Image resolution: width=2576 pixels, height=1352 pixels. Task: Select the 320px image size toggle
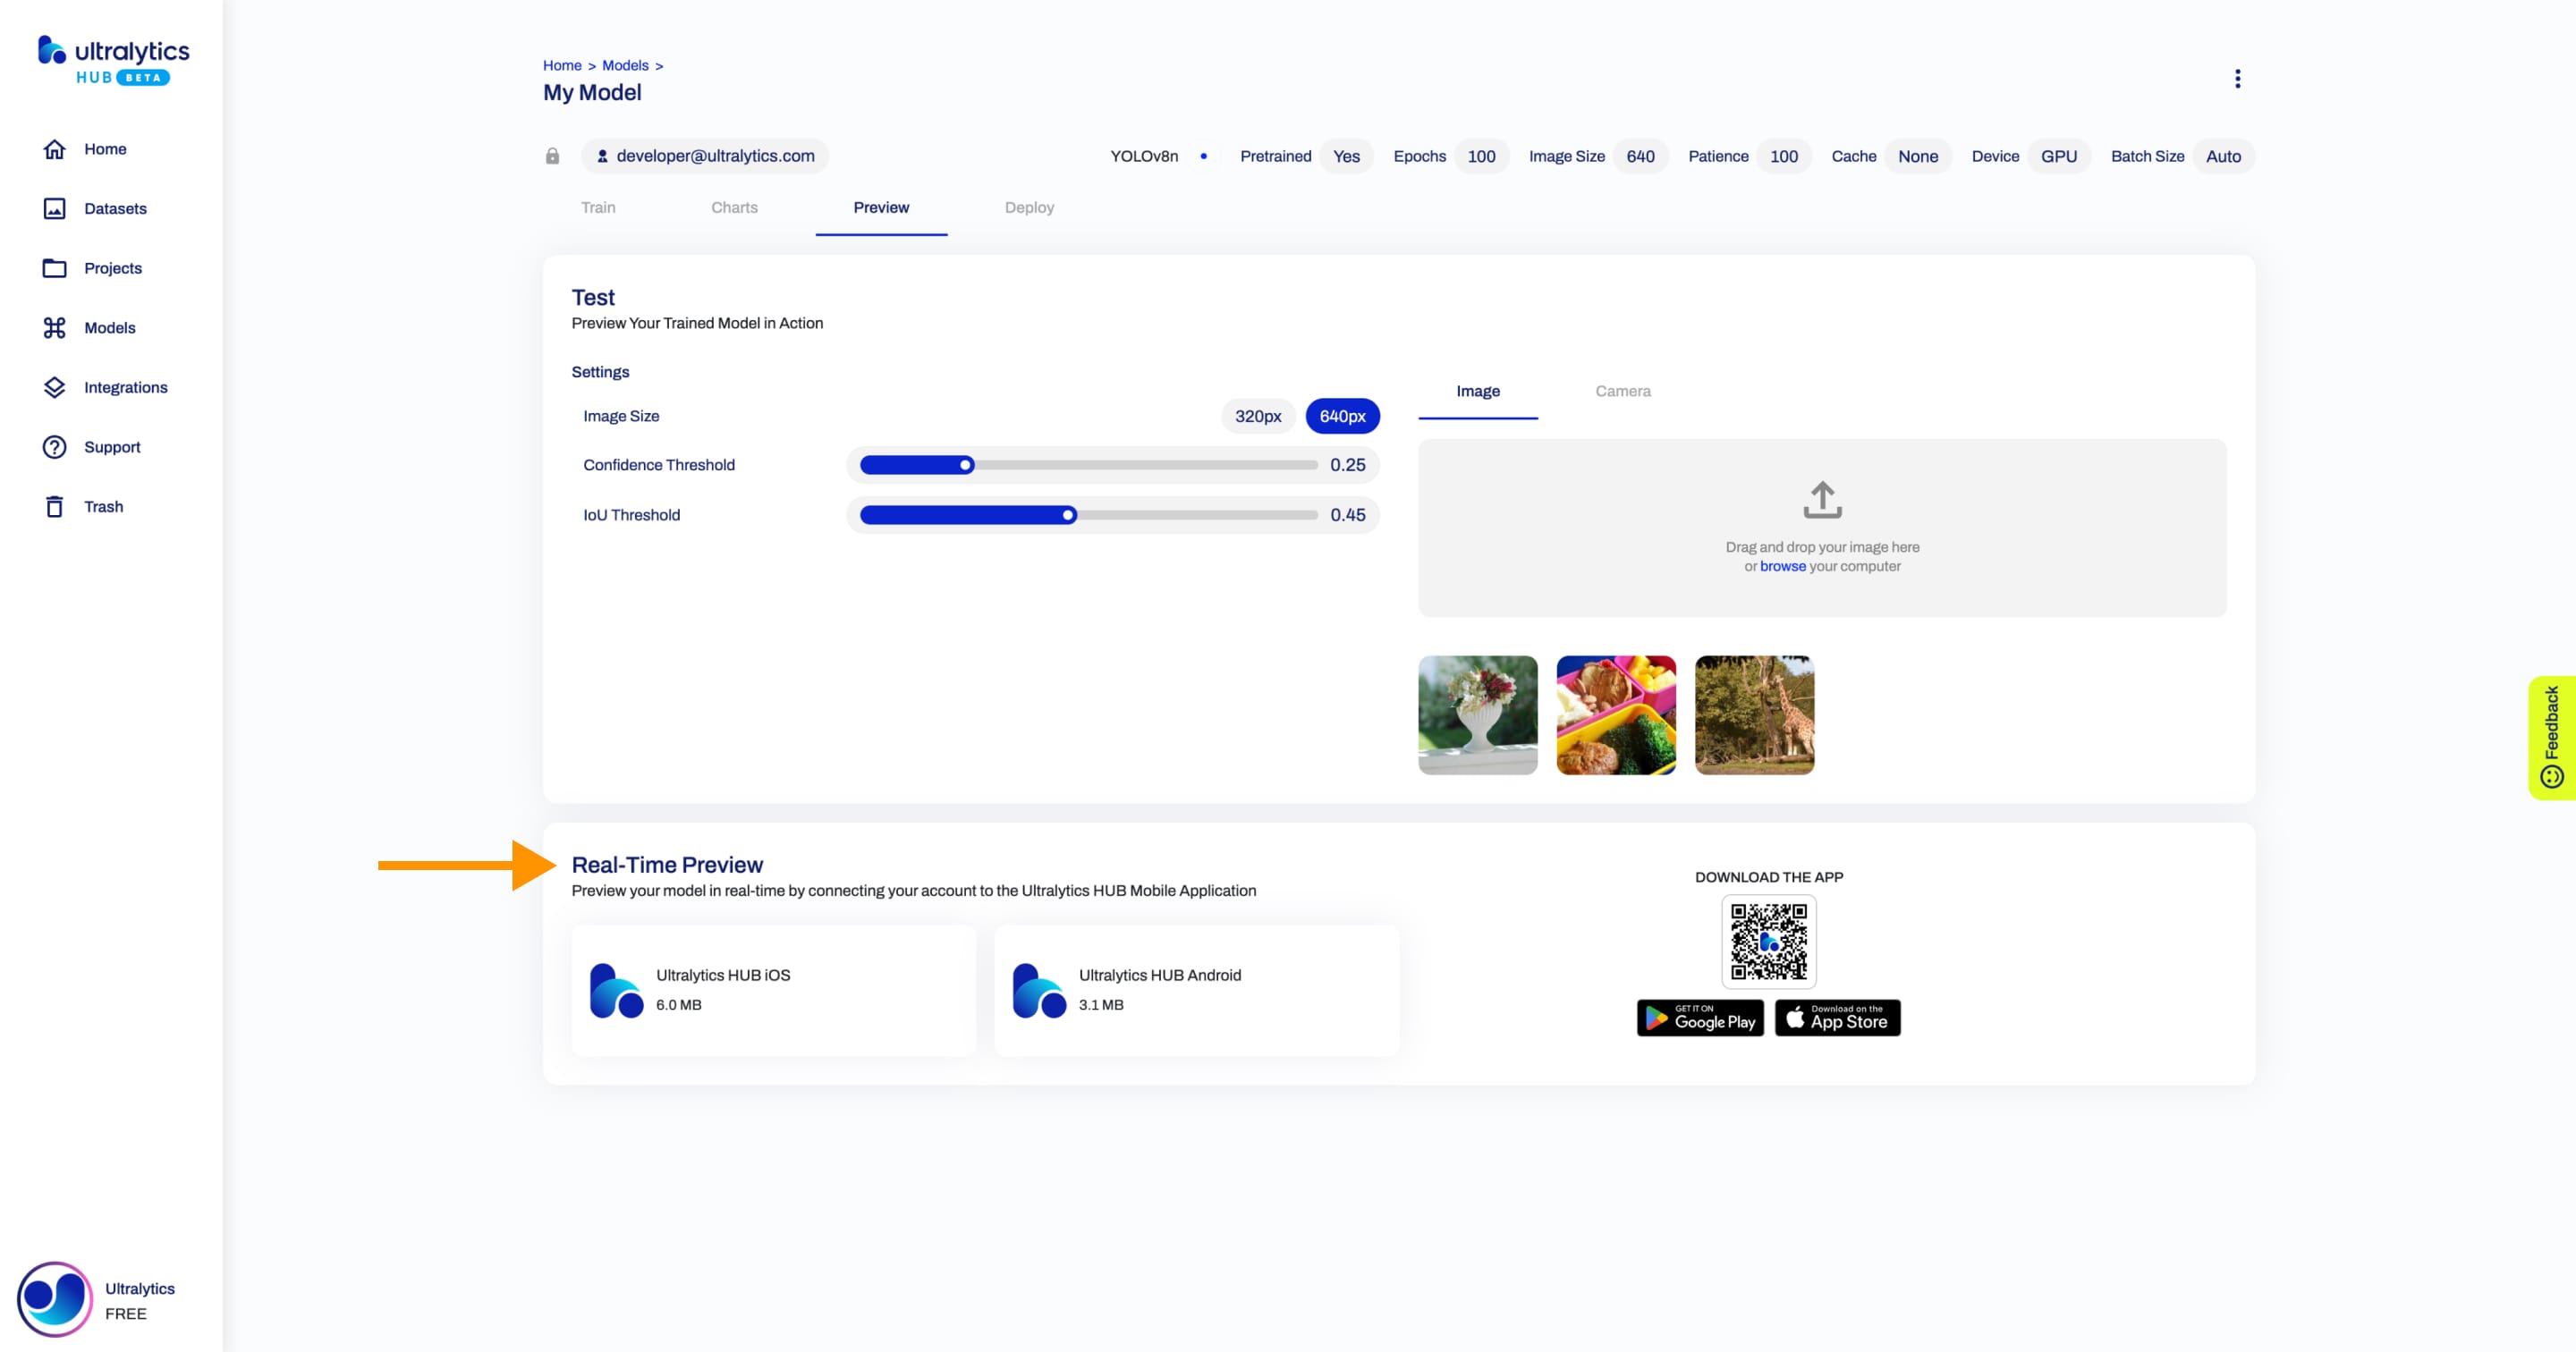coord(1256,414)
